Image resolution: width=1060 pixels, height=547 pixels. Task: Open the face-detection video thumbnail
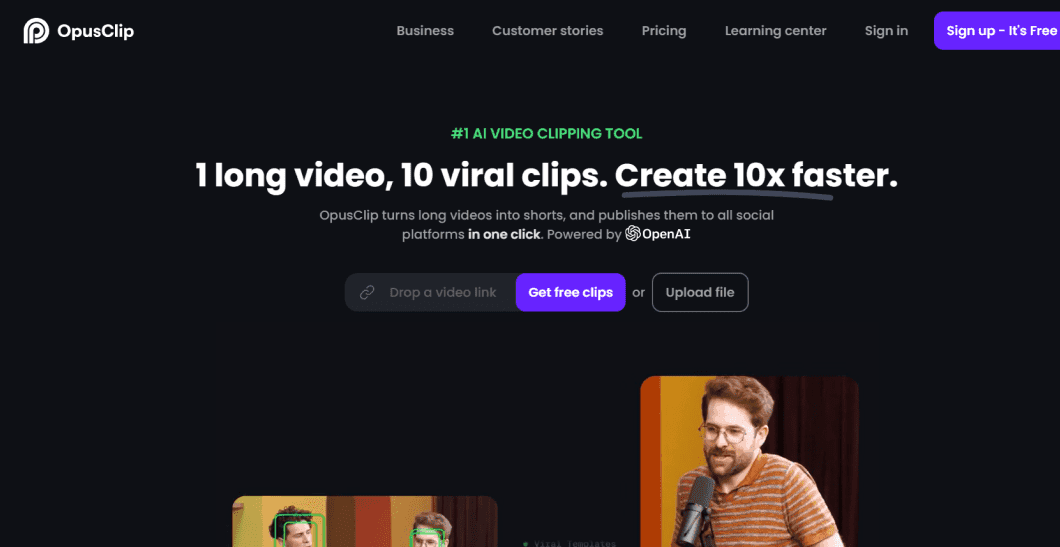[x=365, y=521]
